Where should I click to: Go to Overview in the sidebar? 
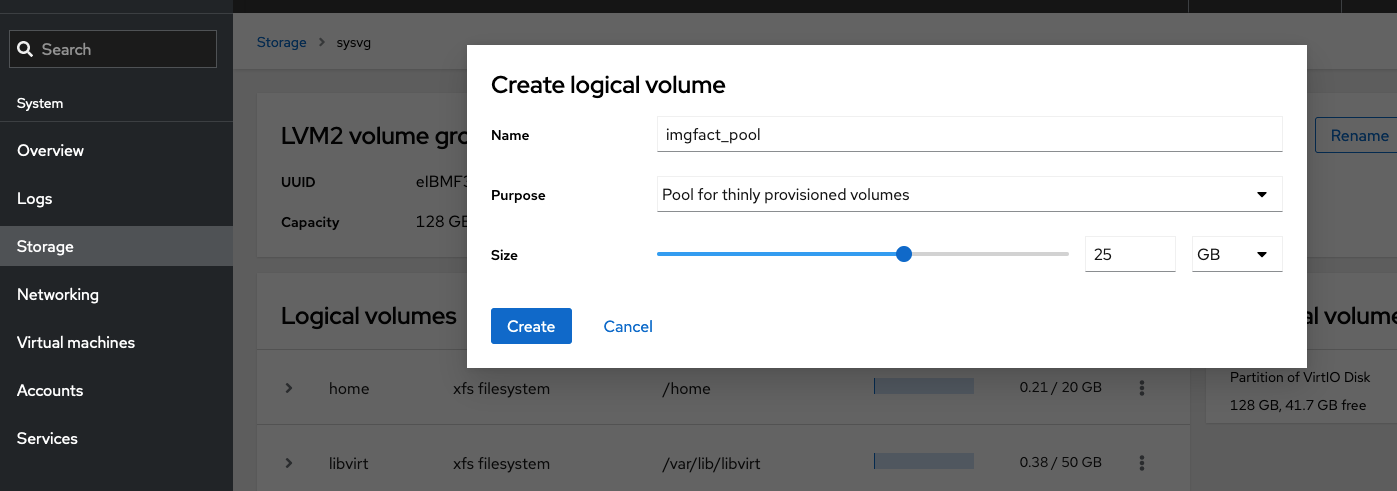(51, 150)
